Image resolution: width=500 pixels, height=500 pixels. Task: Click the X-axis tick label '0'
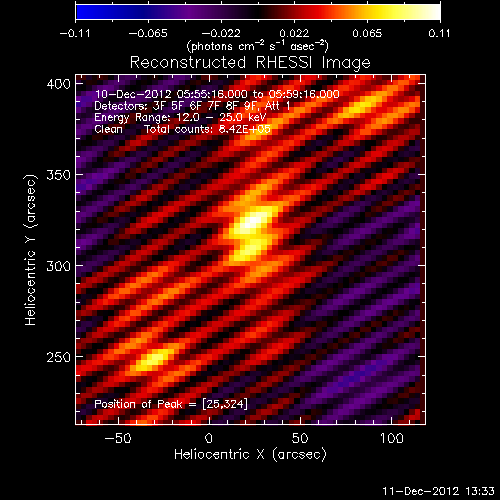tap(209, 438)
